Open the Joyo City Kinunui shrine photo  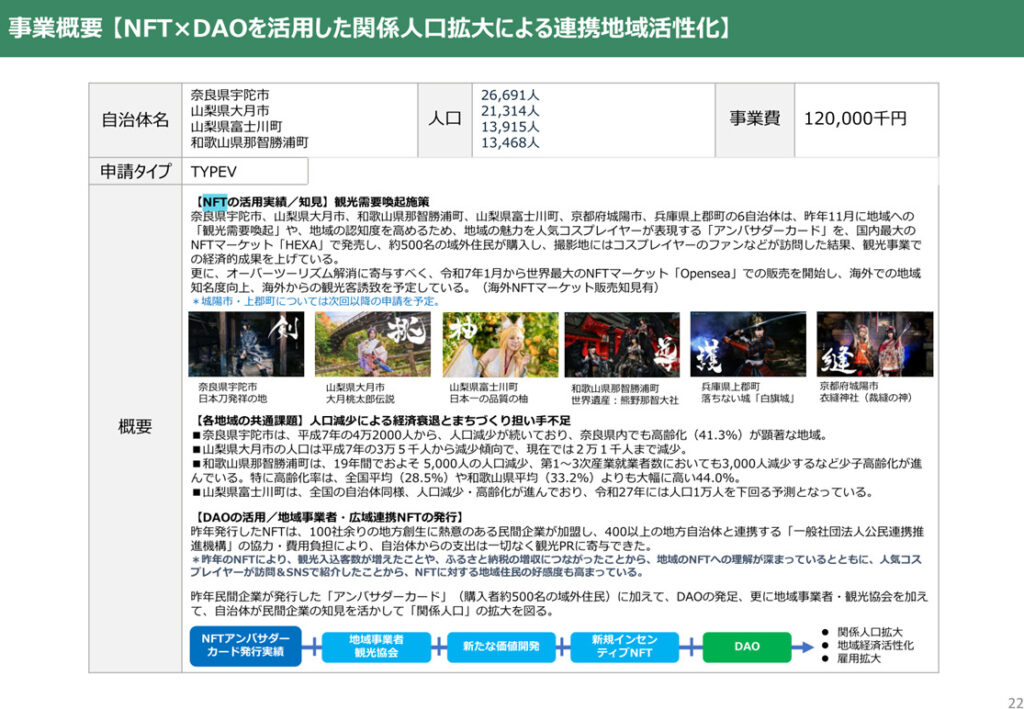(x=874, y=344)
